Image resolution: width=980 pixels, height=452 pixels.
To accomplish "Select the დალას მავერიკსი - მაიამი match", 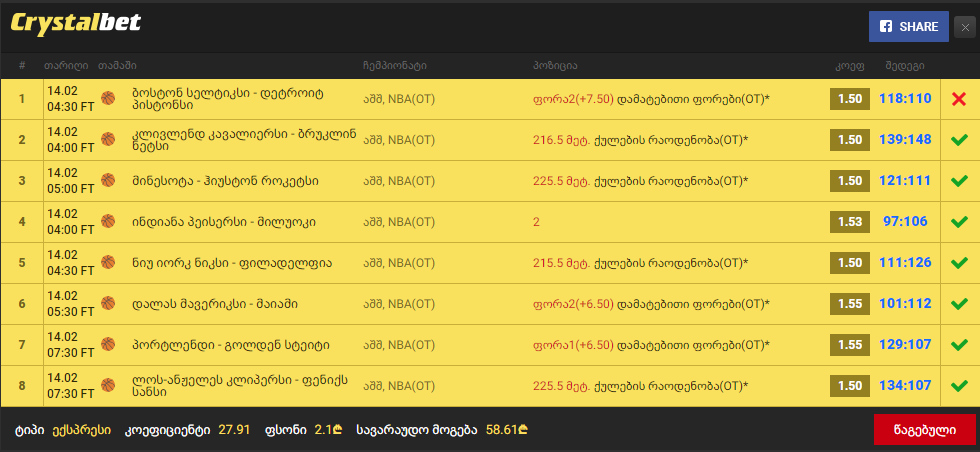I will (215, 304).
